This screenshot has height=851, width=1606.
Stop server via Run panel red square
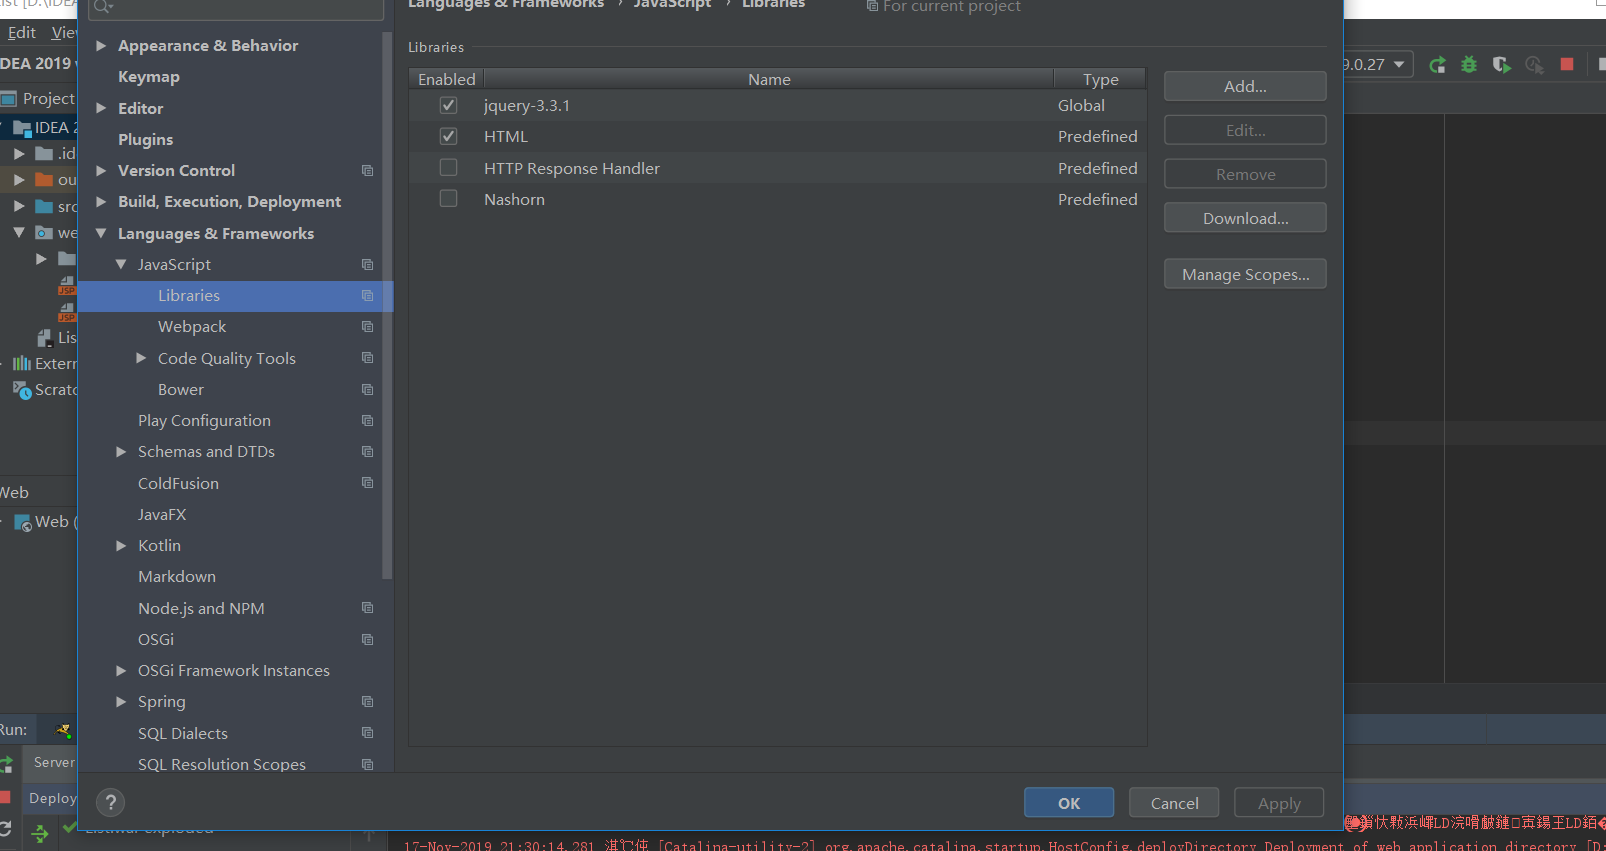click(x=4, y=797)
